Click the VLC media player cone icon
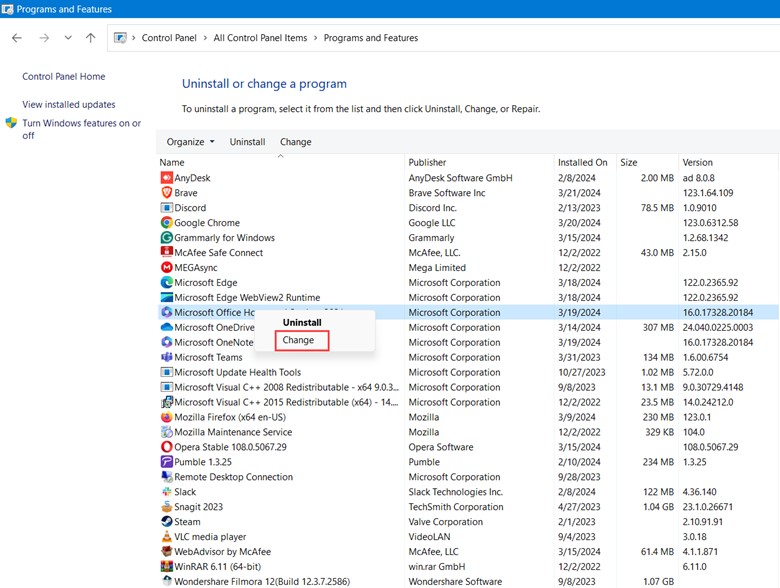 (167, 536)
